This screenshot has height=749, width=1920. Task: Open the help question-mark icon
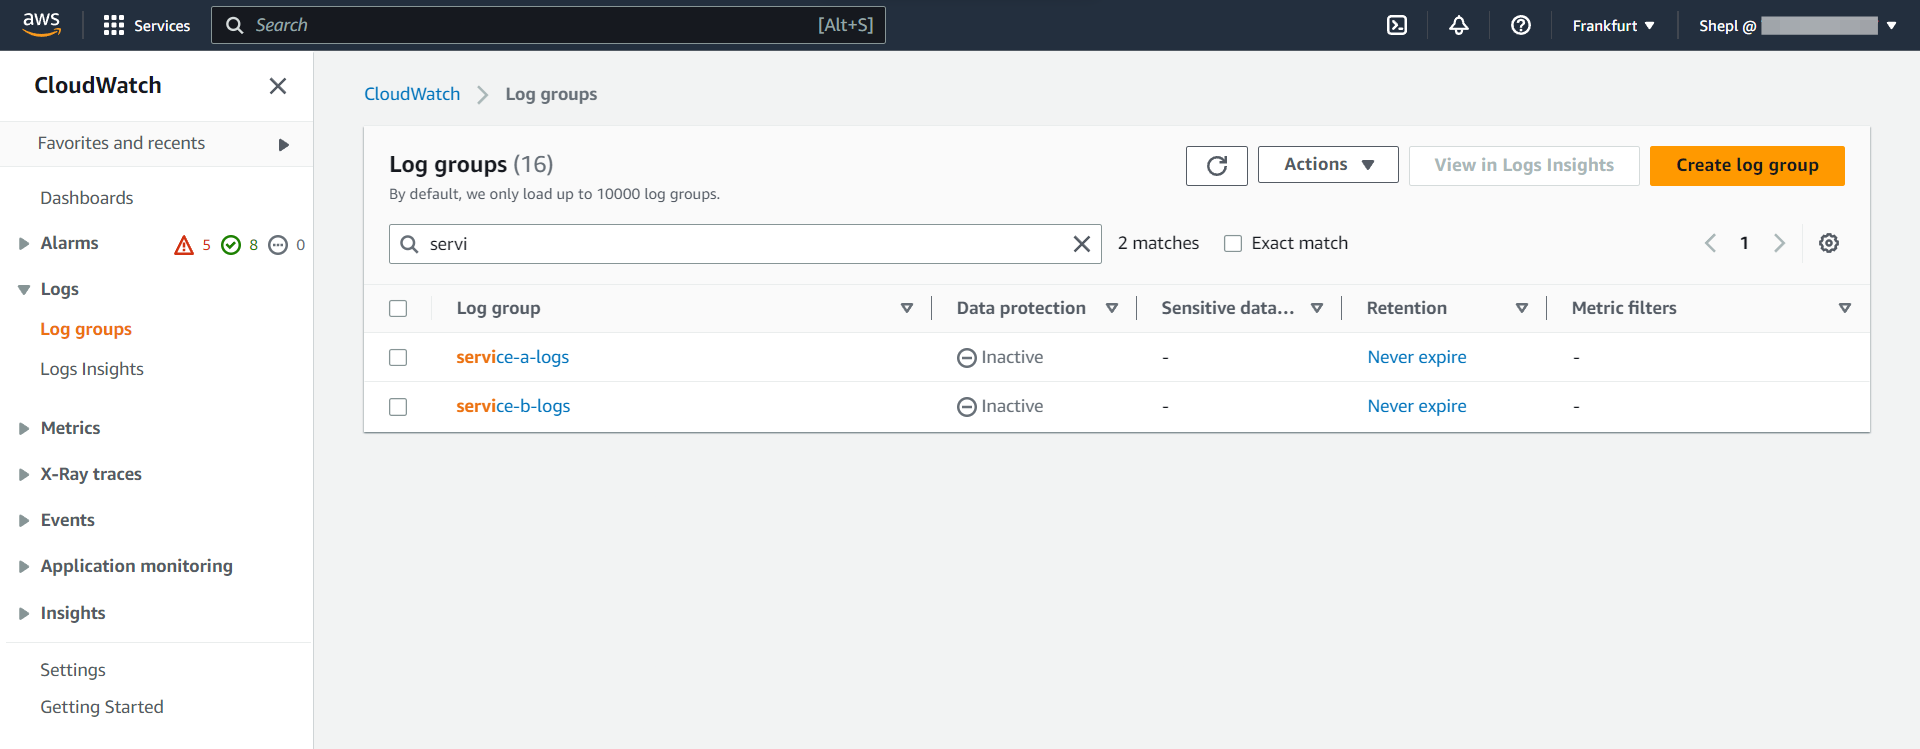tap(1521, 25)
